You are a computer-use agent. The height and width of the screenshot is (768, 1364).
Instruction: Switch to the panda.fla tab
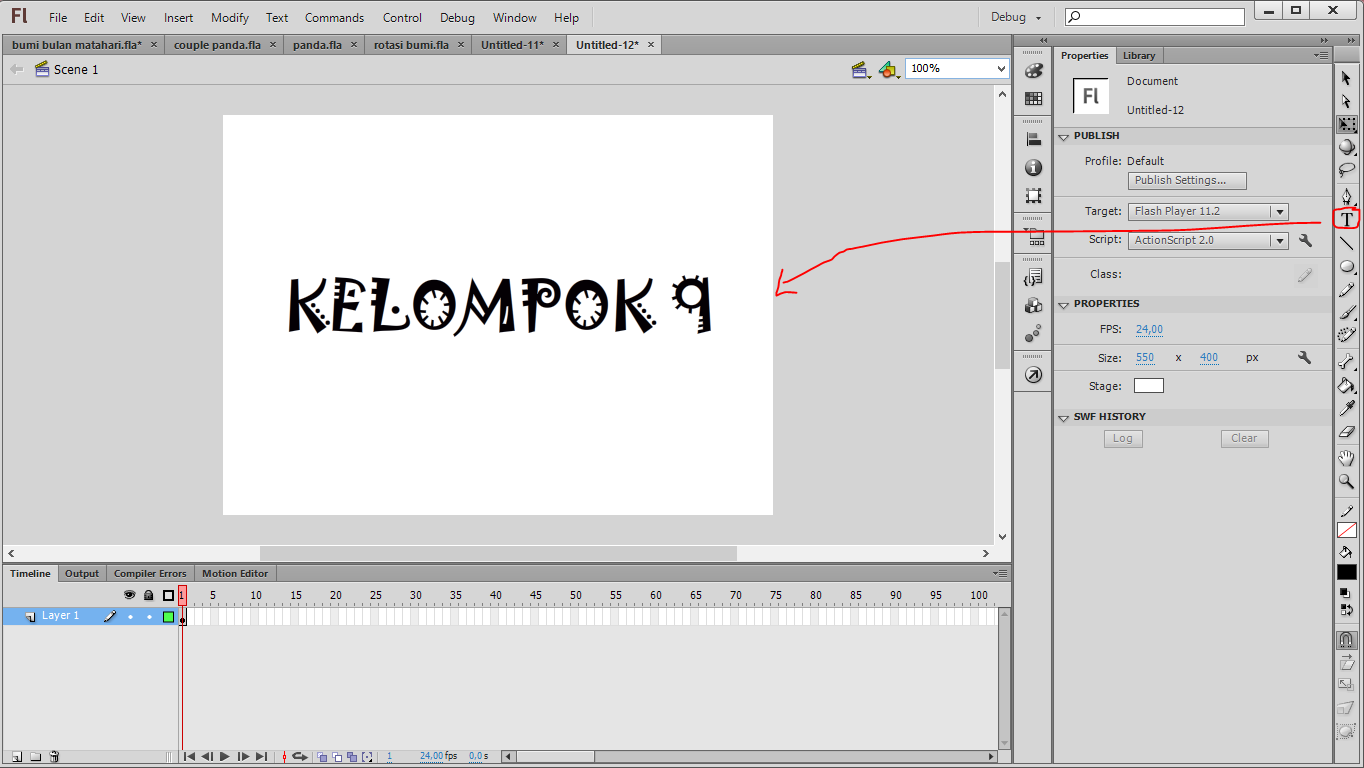(x=318, y=44)
